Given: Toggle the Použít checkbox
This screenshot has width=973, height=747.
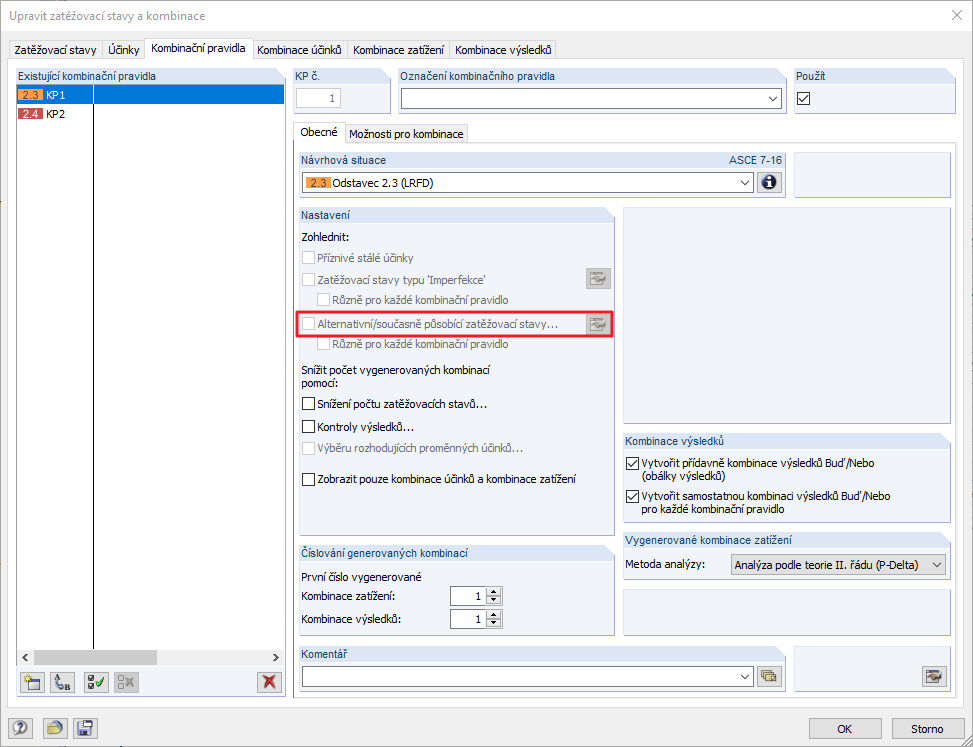Looking at the screenshot, I should coord(804,99).
